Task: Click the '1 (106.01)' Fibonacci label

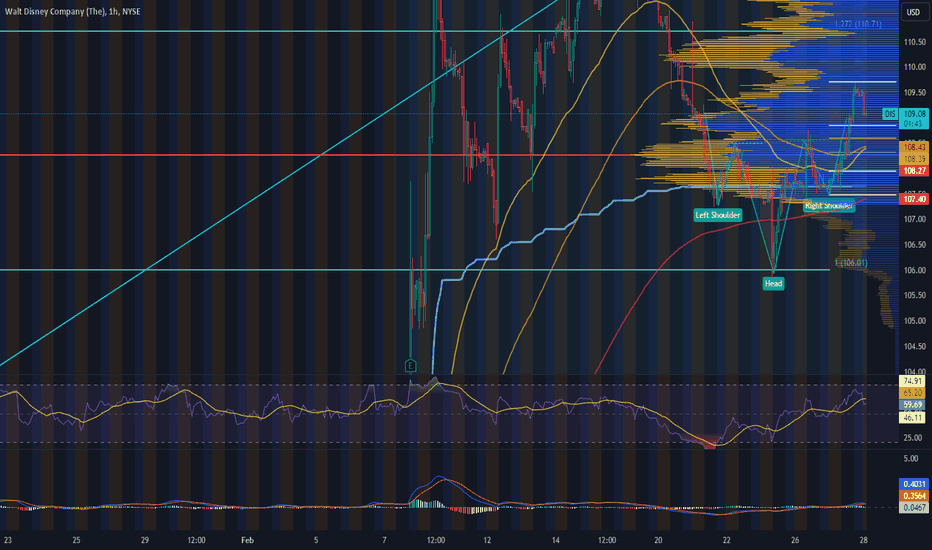Action: click(x=851, y=263)
